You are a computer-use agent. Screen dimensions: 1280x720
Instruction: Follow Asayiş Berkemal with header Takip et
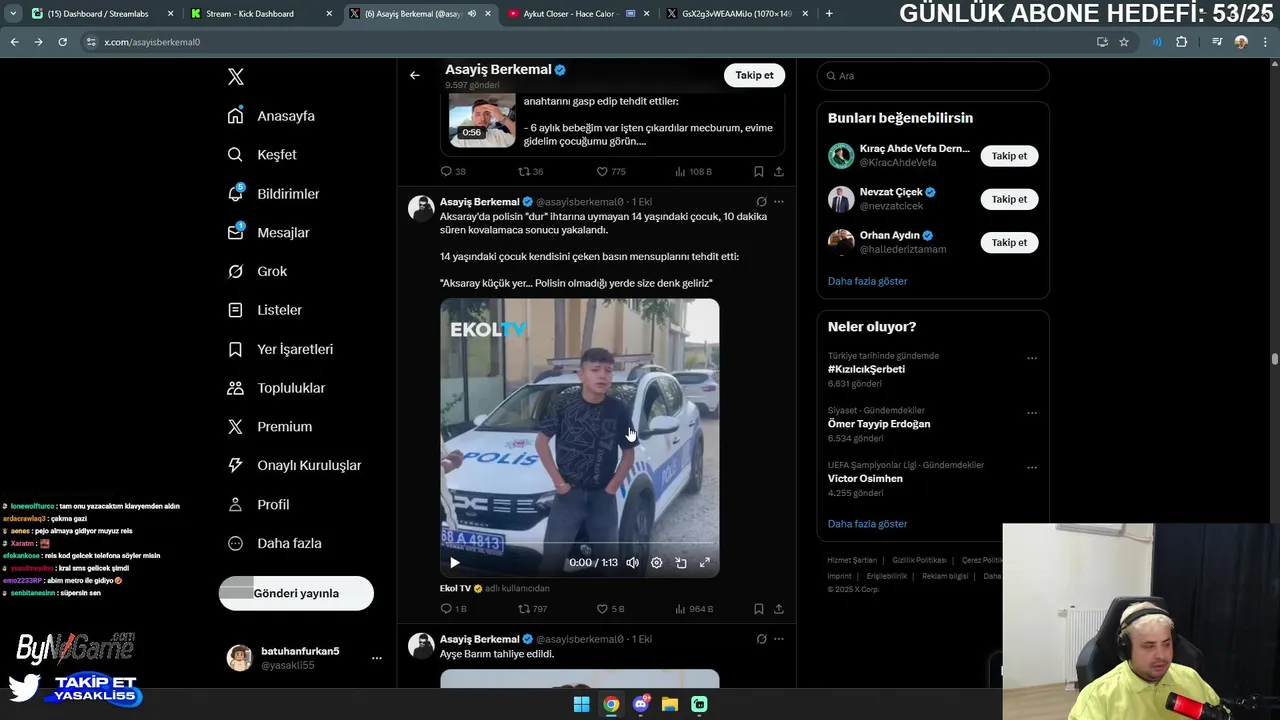point(754,75)
